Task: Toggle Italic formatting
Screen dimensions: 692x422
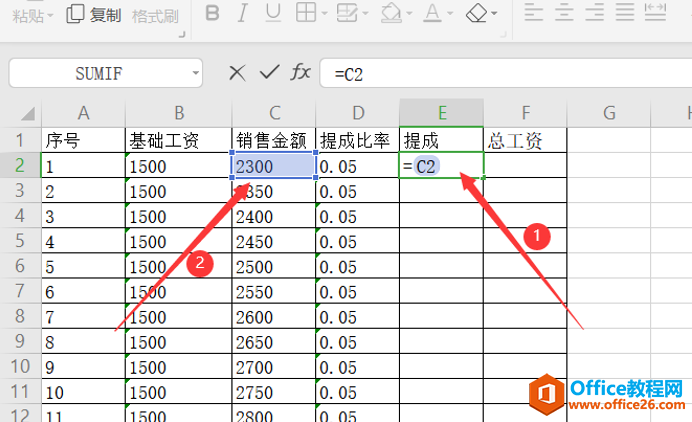Action: tap(242, 13)
